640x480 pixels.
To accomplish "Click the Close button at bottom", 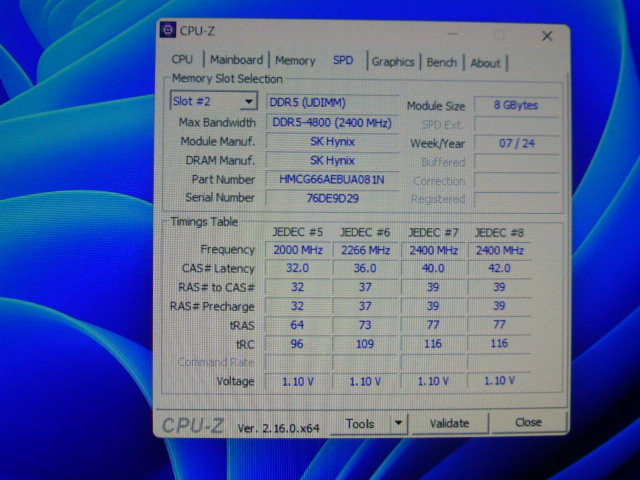I will (x=528, y=423).
